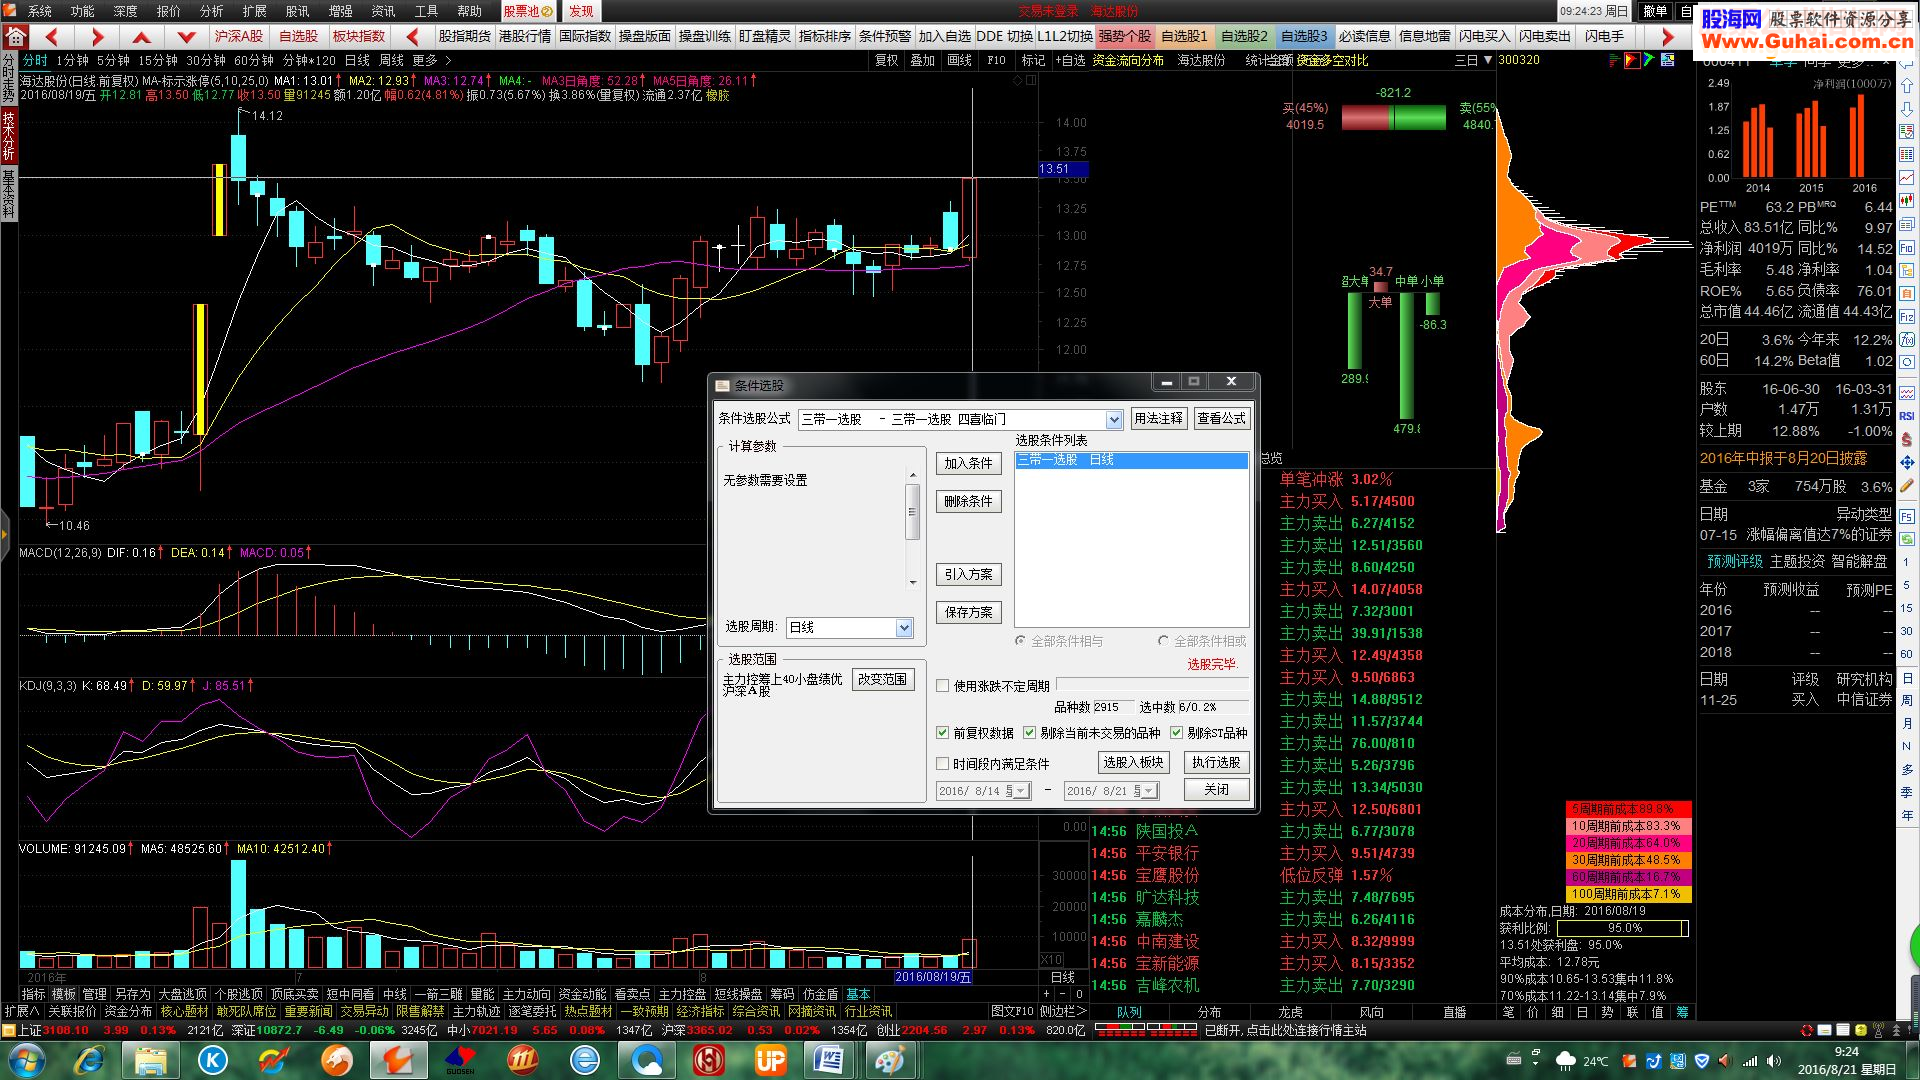This screenshot has height=1080, width=1920.
Task: Click the up arrow icon in right sidebar
Action: (1907, 86)
